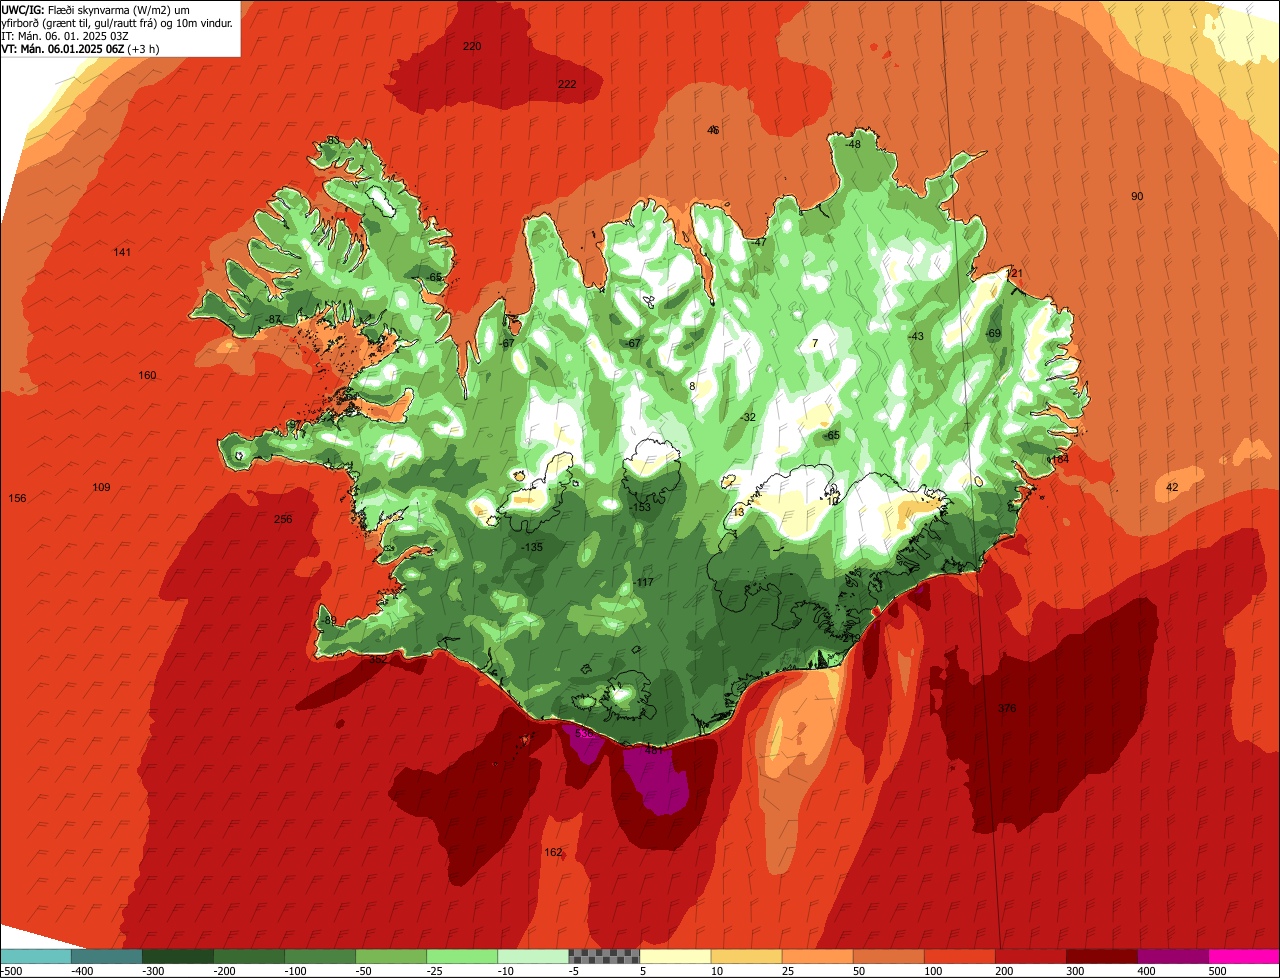Pick the pale green swatch between -10 and -5
The image size is (1280, 978).
(533, 956)
